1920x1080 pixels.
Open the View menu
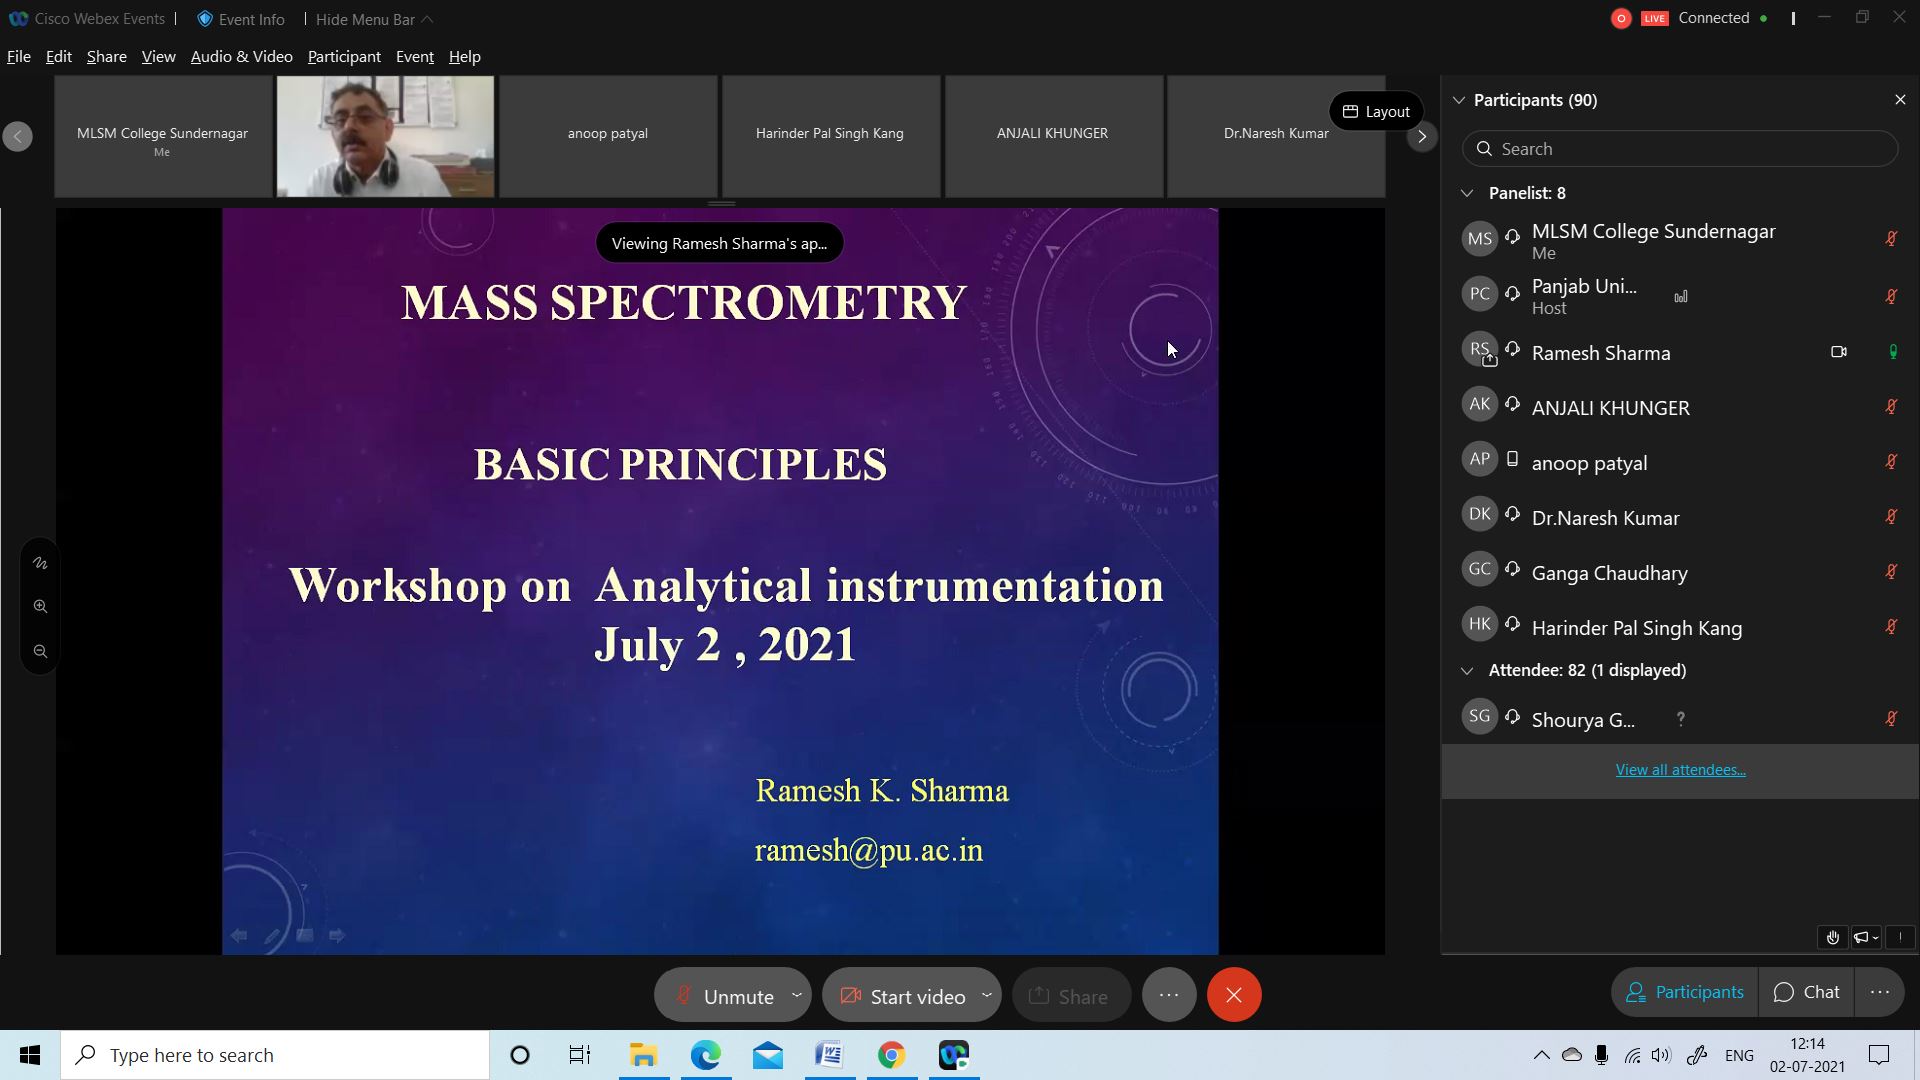[158, 57]
